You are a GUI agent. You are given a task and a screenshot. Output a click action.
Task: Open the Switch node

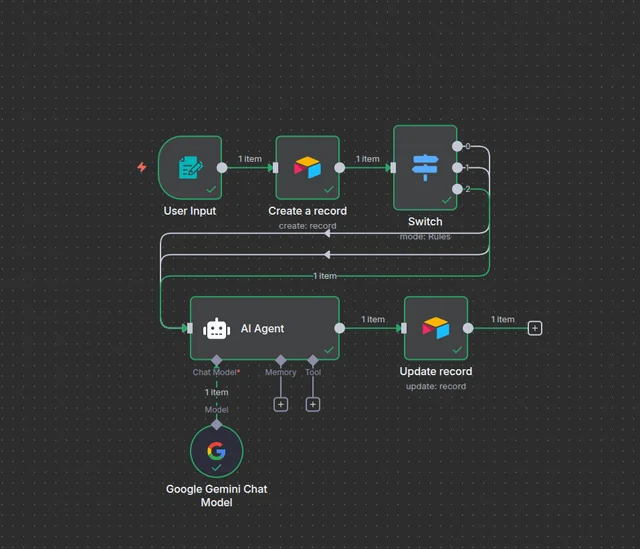point(425,166)
